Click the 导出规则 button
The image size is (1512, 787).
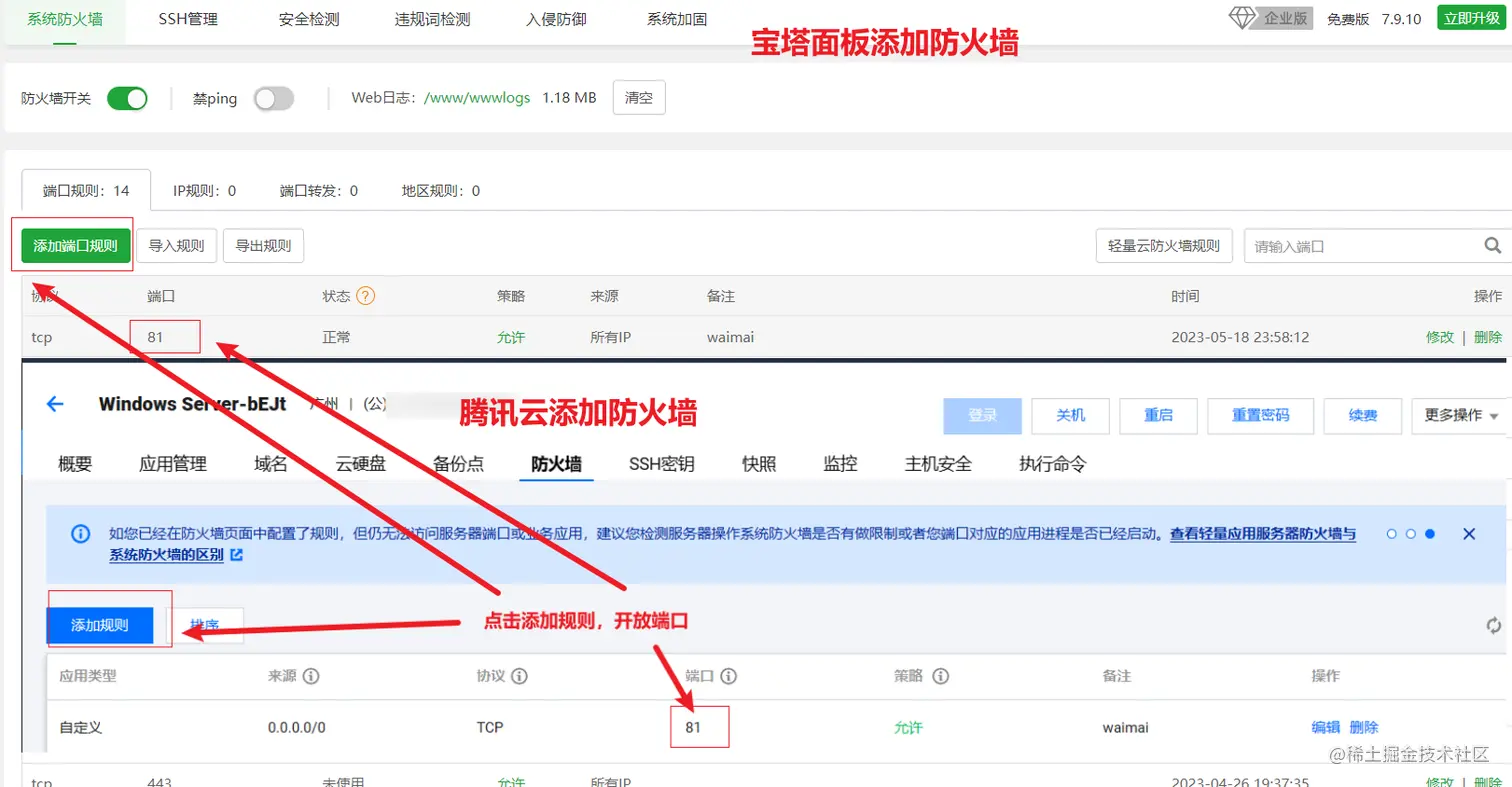(263, 245)
